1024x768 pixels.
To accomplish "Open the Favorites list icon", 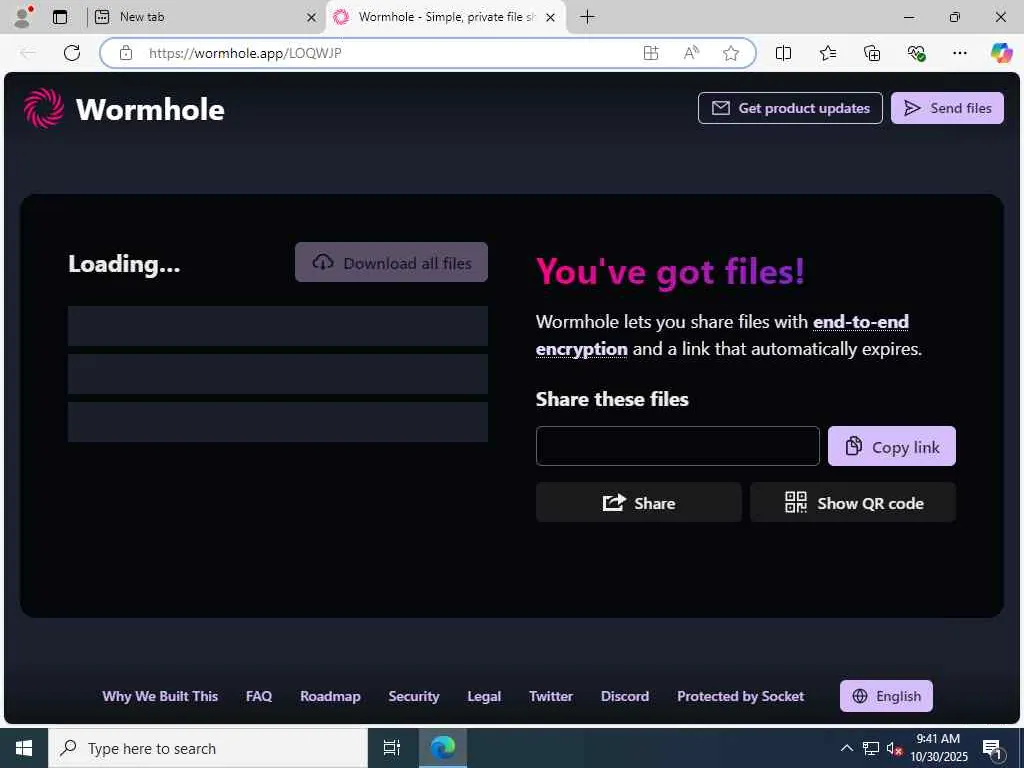I will [x=827, y=53].
